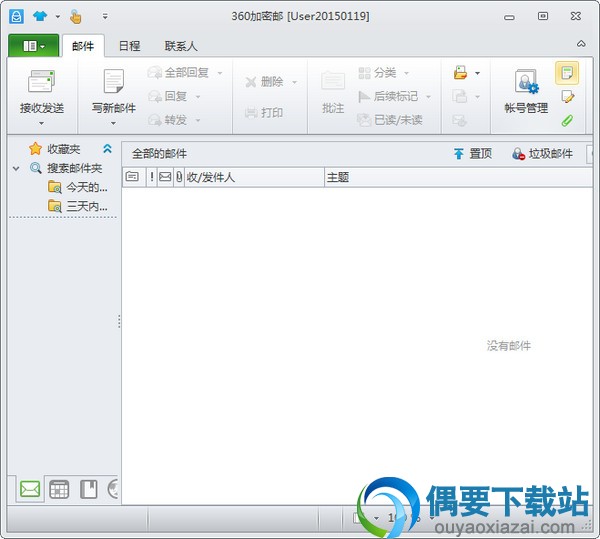
Task: Click the pencil edit note icon
Action: point(567,97)
